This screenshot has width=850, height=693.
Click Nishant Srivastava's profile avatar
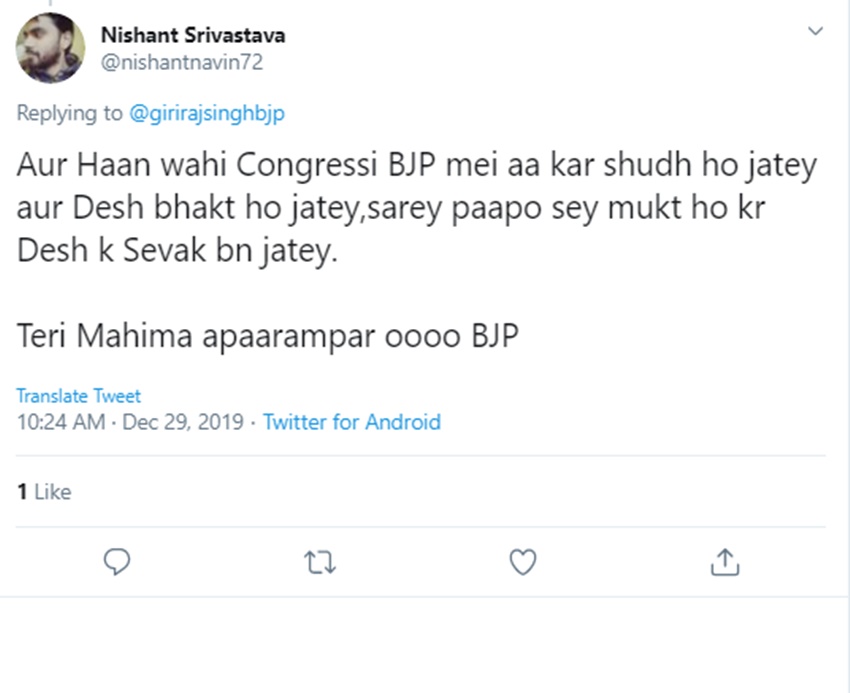coord(51,48)
